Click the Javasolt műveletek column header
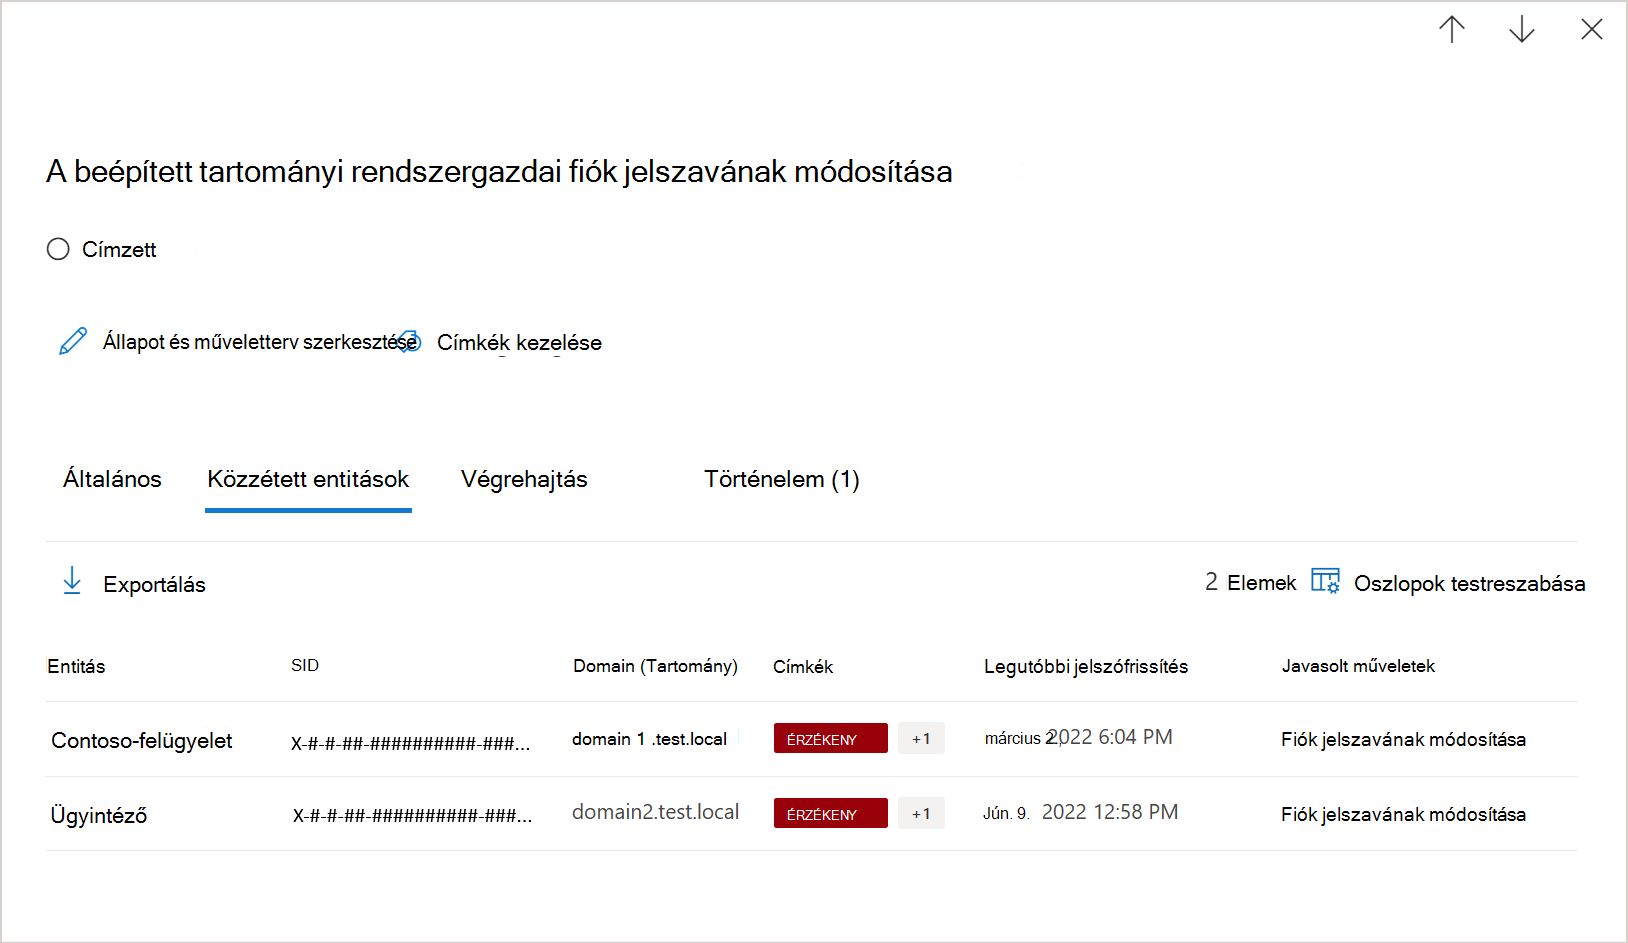Viewport: 1628px width, 943px height. (x=1358, y=666)
